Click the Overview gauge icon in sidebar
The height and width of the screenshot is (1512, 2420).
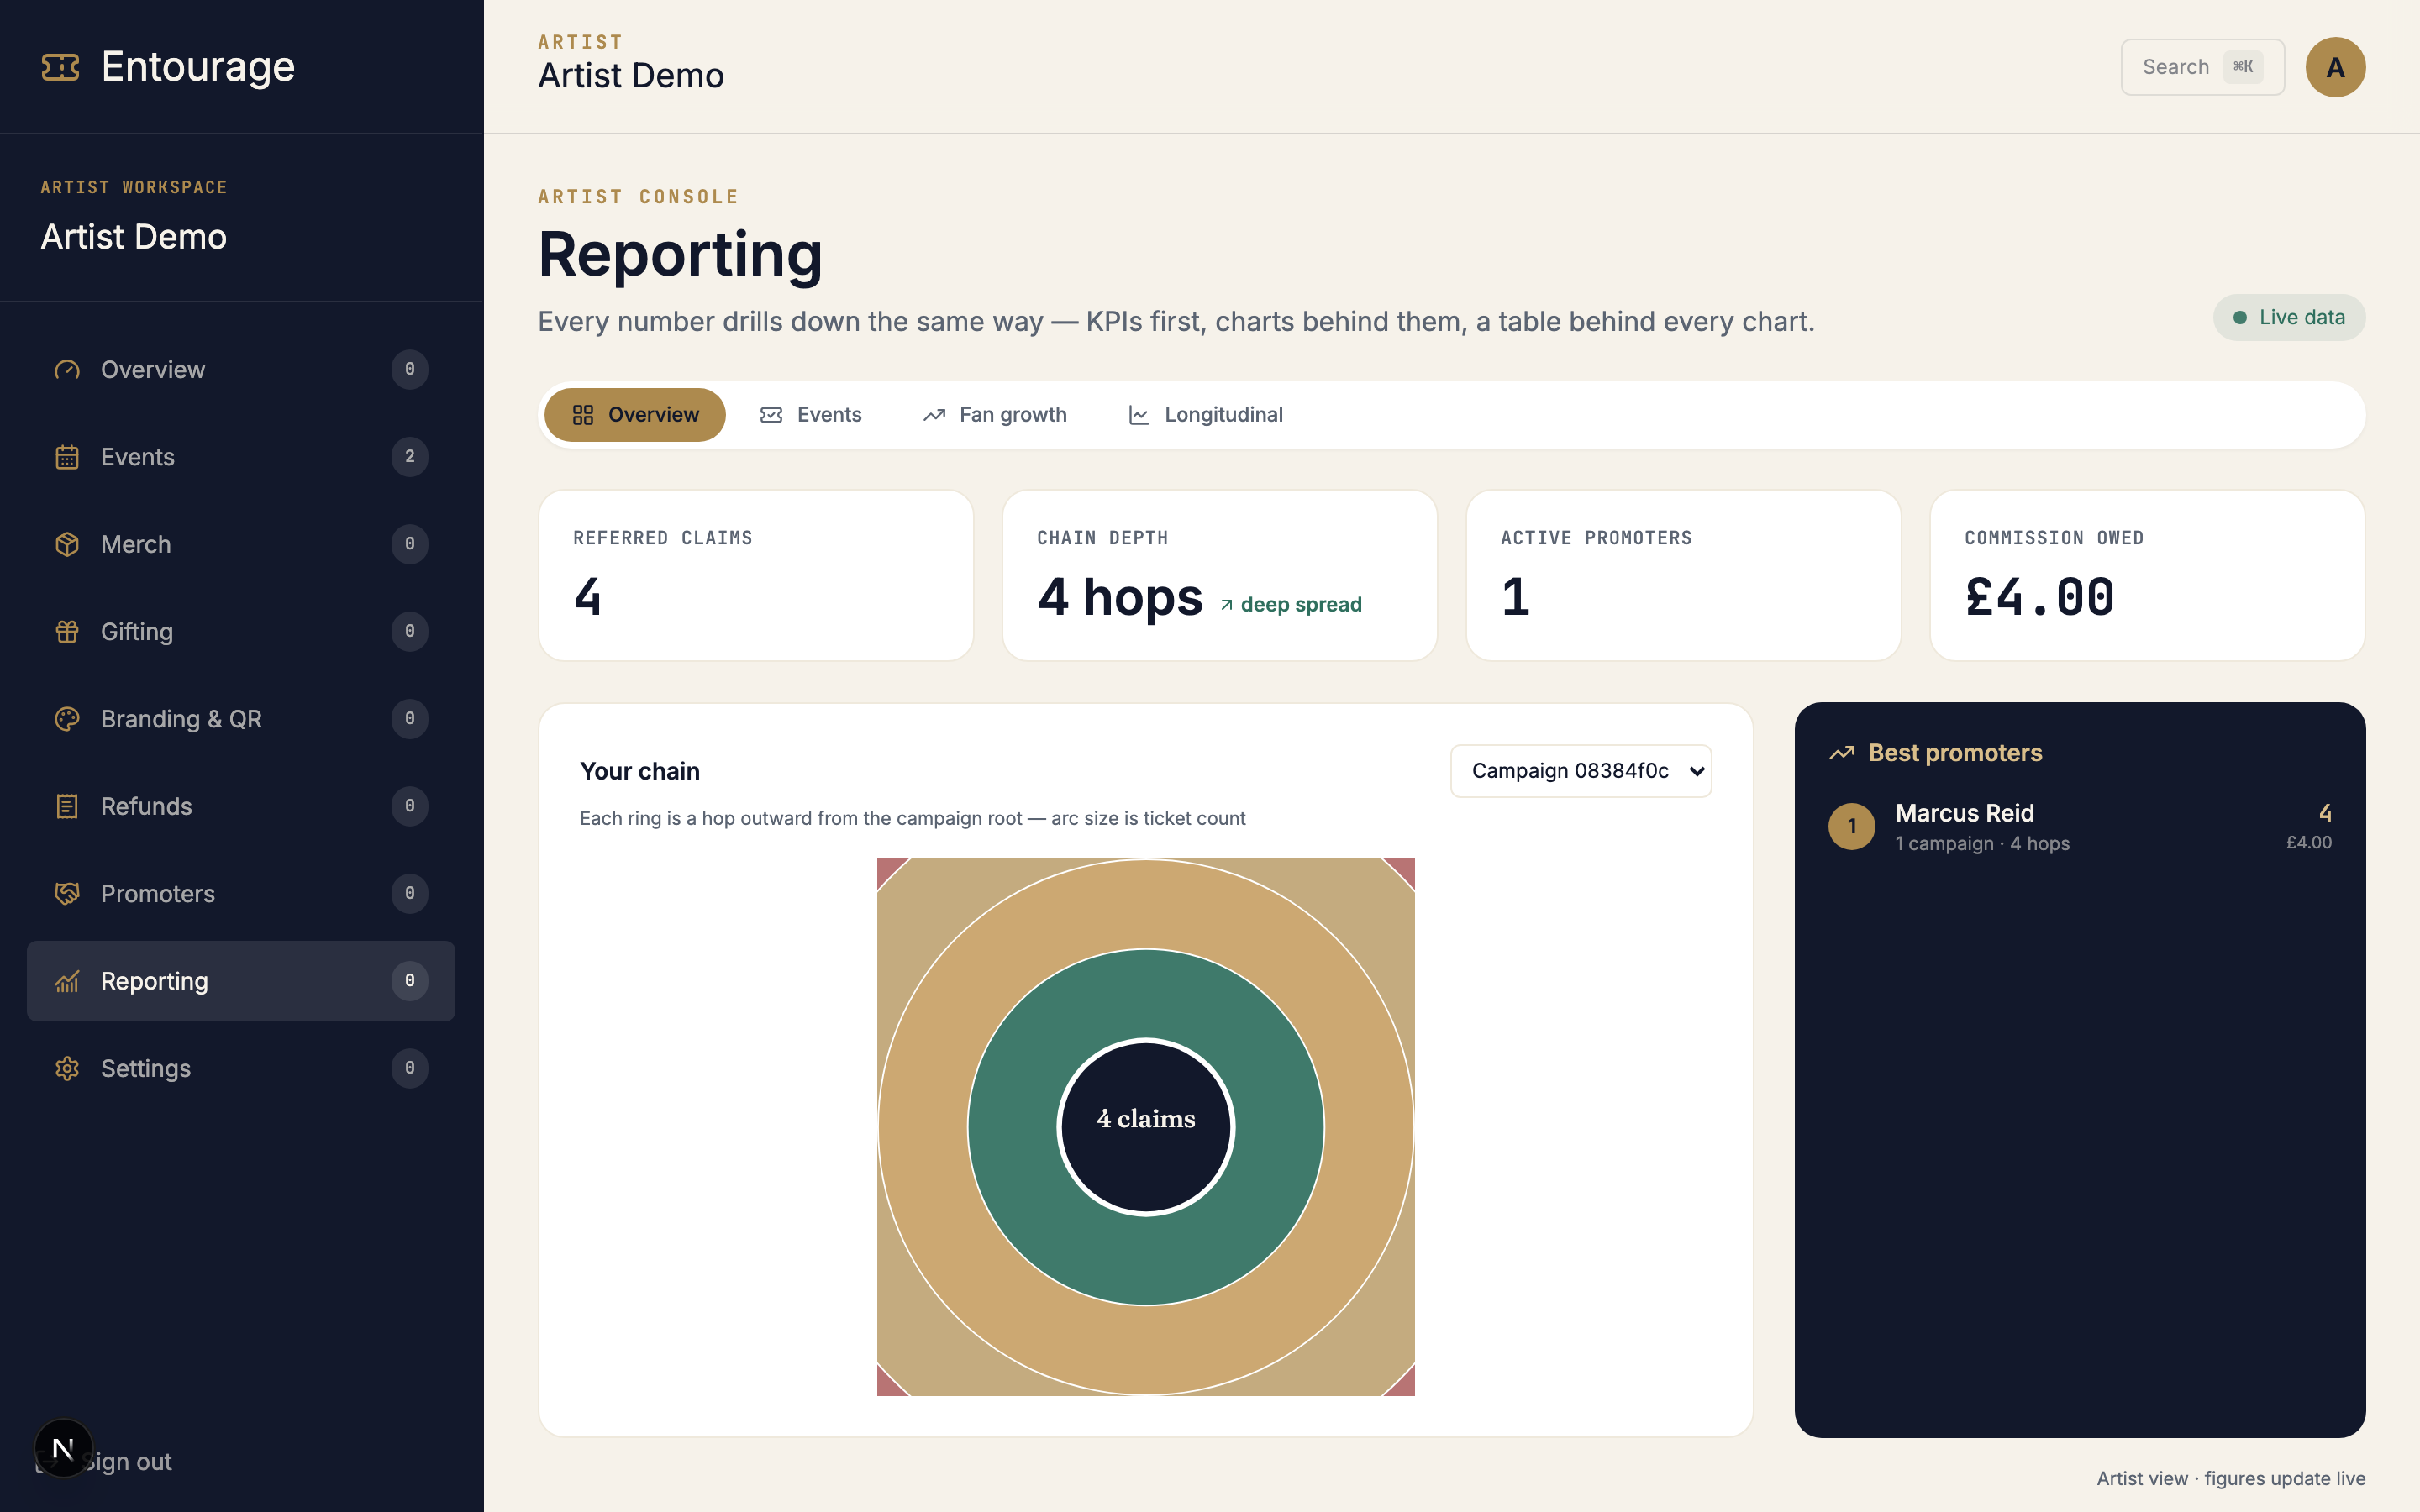point(67,370)
